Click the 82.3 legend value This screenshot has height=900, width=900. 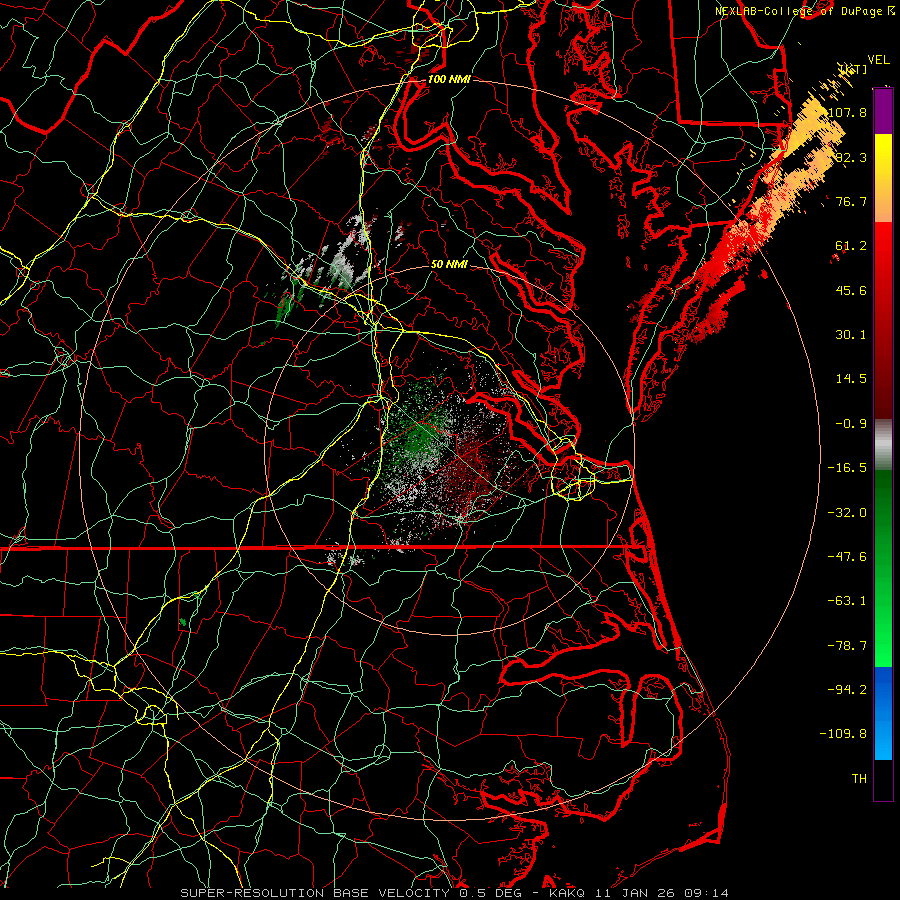[x=851, y=157]
